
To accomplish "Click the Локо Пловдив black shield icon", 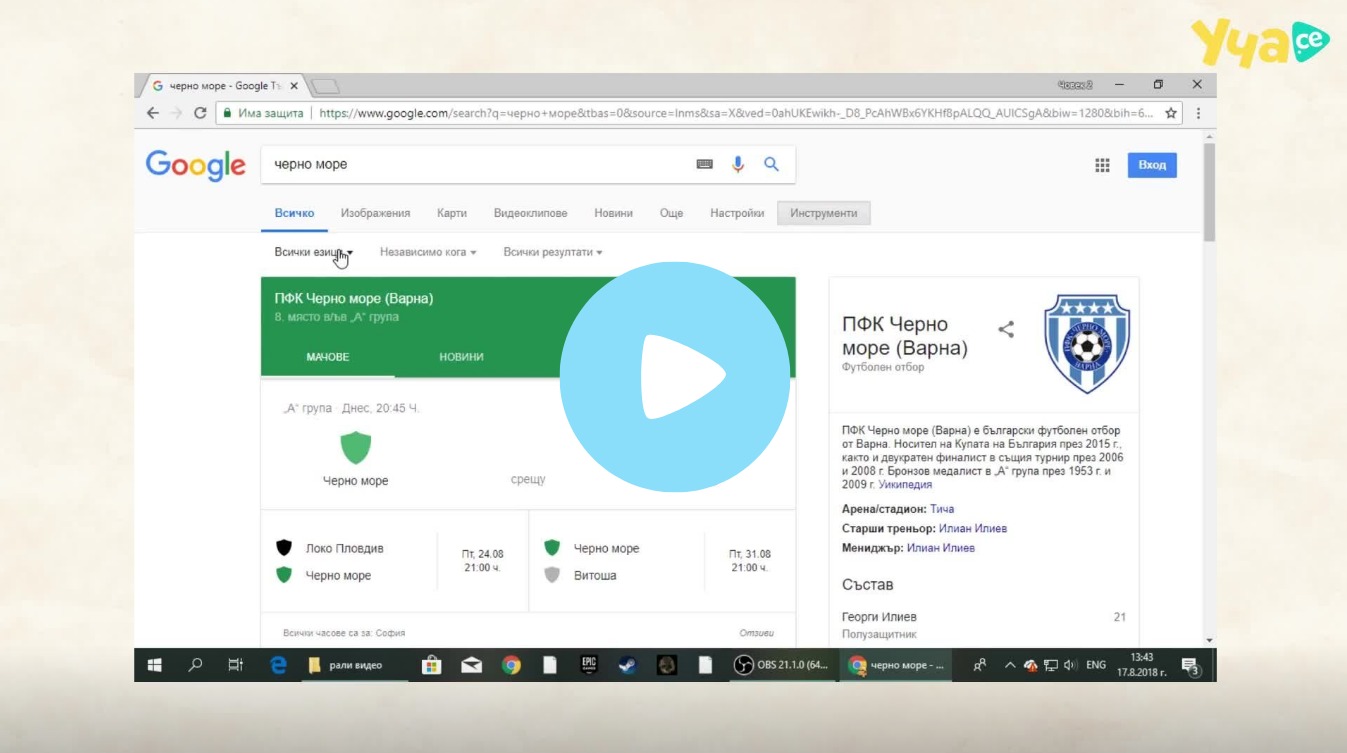I will click(284, 548).
